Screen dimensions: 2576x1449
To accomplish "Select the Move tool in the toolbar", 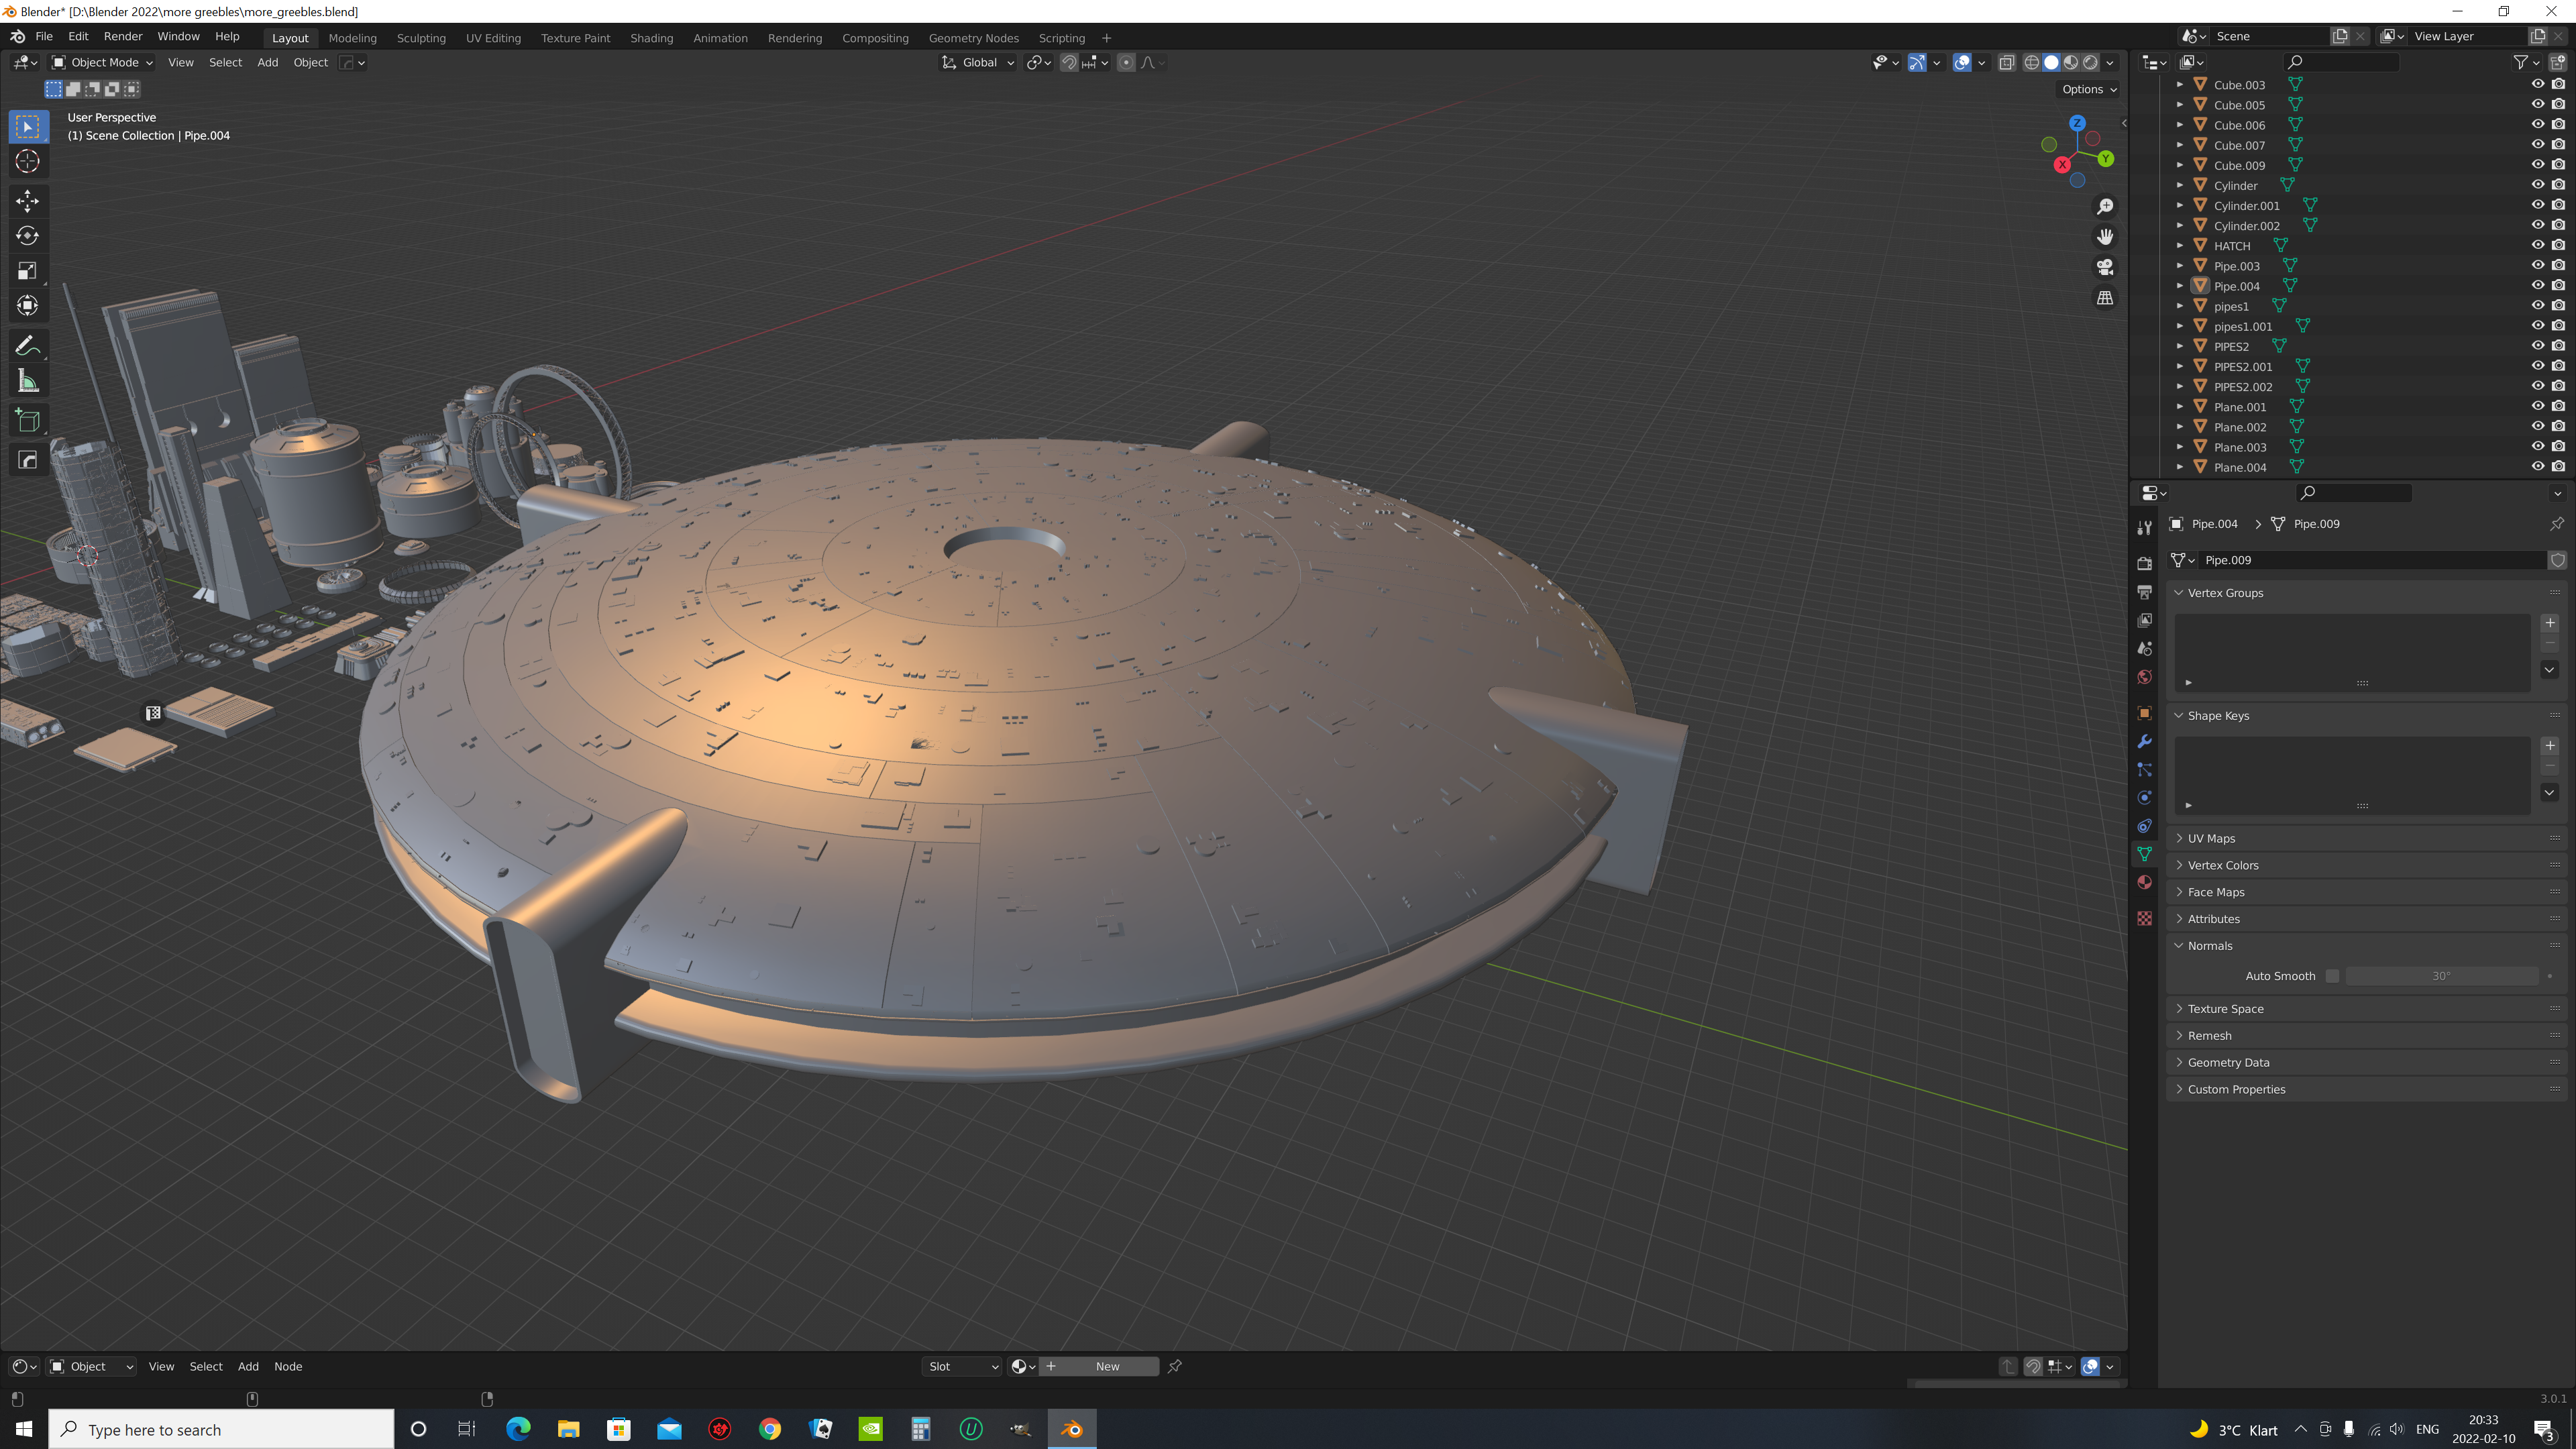I will pos(27,201).
